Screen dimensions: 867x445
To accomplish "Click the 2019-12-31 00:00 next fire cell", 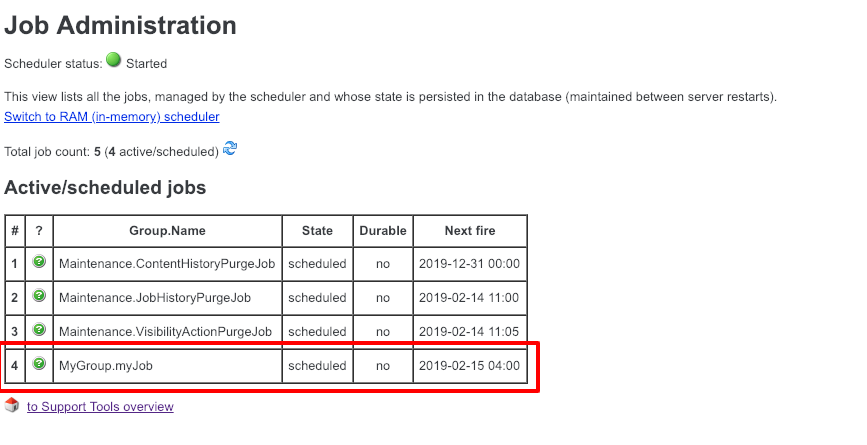I will click(x=470, y=264).
